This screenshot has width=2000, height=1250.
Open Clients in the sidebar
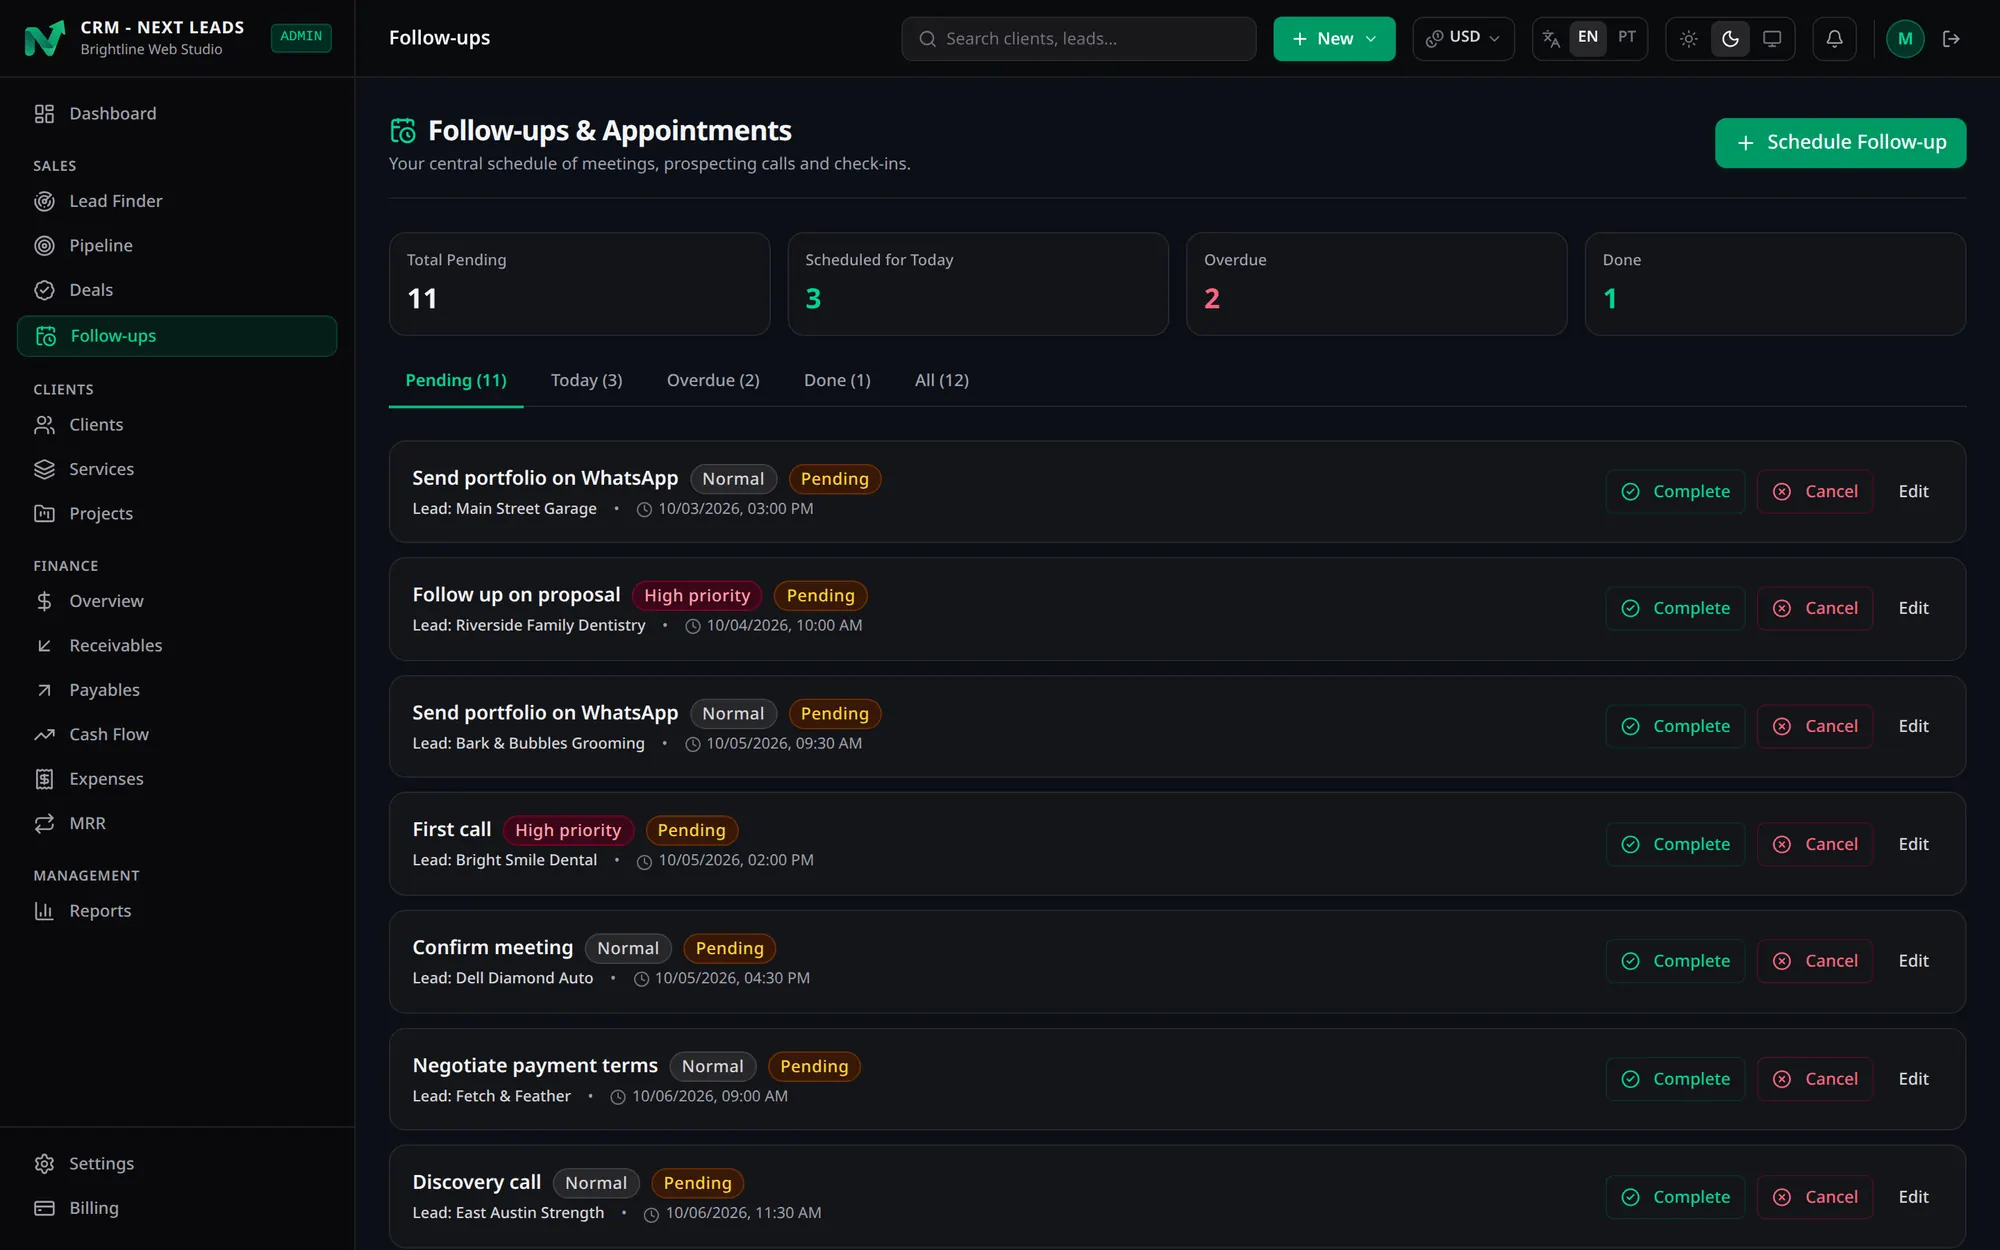pyautogui.click(x=177, y=425)
